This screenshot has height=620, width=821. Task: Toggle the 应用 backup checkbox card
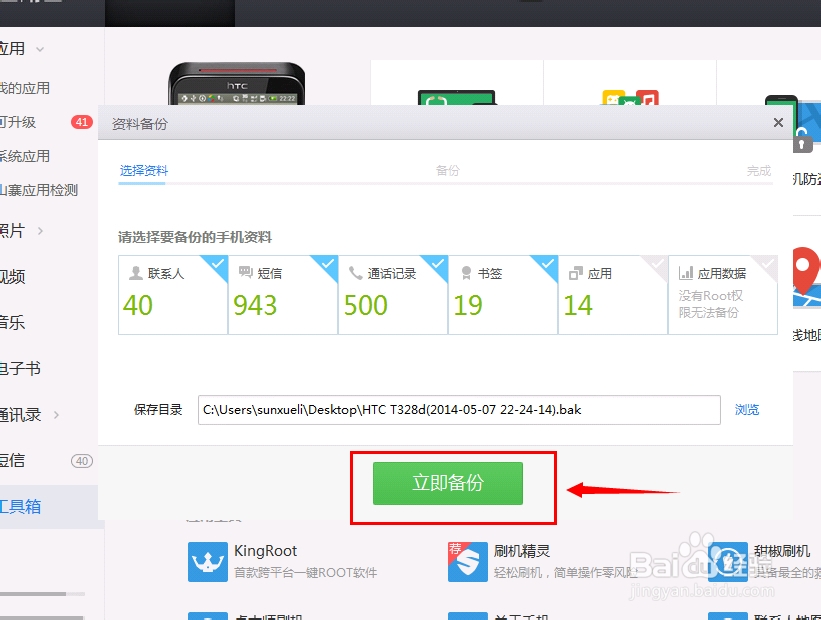(613, 295)
